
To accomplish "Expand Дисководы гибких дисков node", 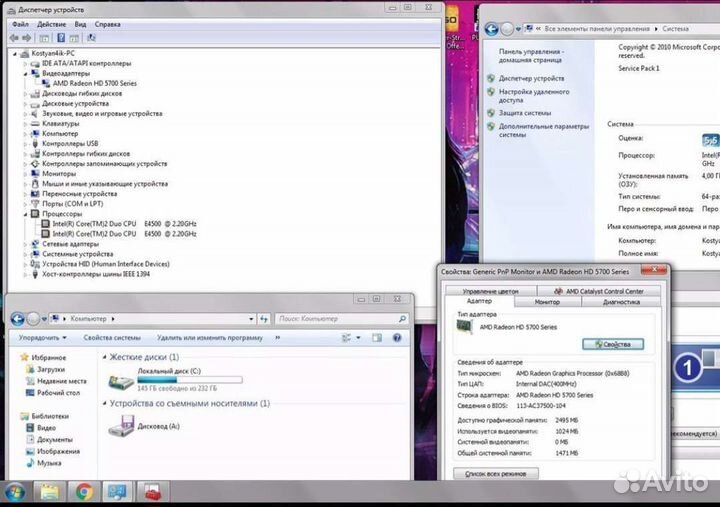I will click(25, 94).
